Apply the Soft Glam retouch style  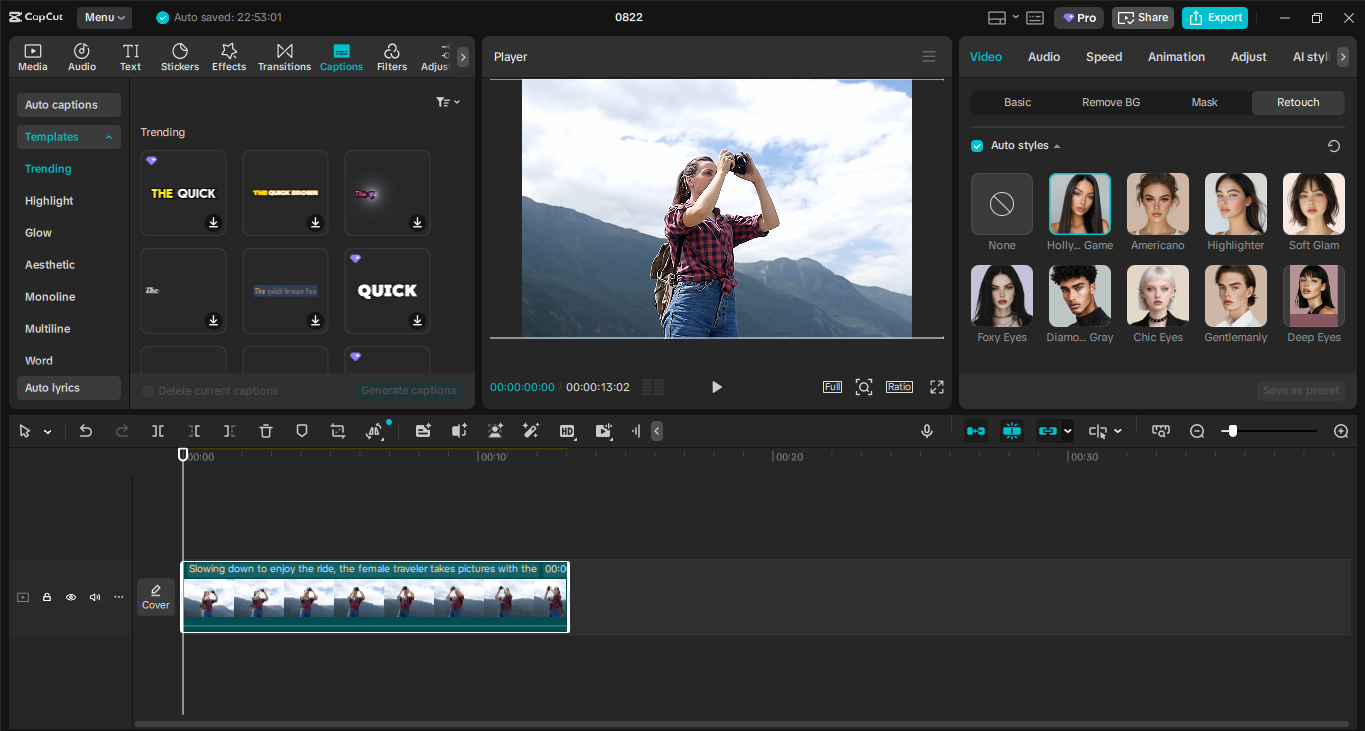pyautogui.click(x=1313, y=204)
